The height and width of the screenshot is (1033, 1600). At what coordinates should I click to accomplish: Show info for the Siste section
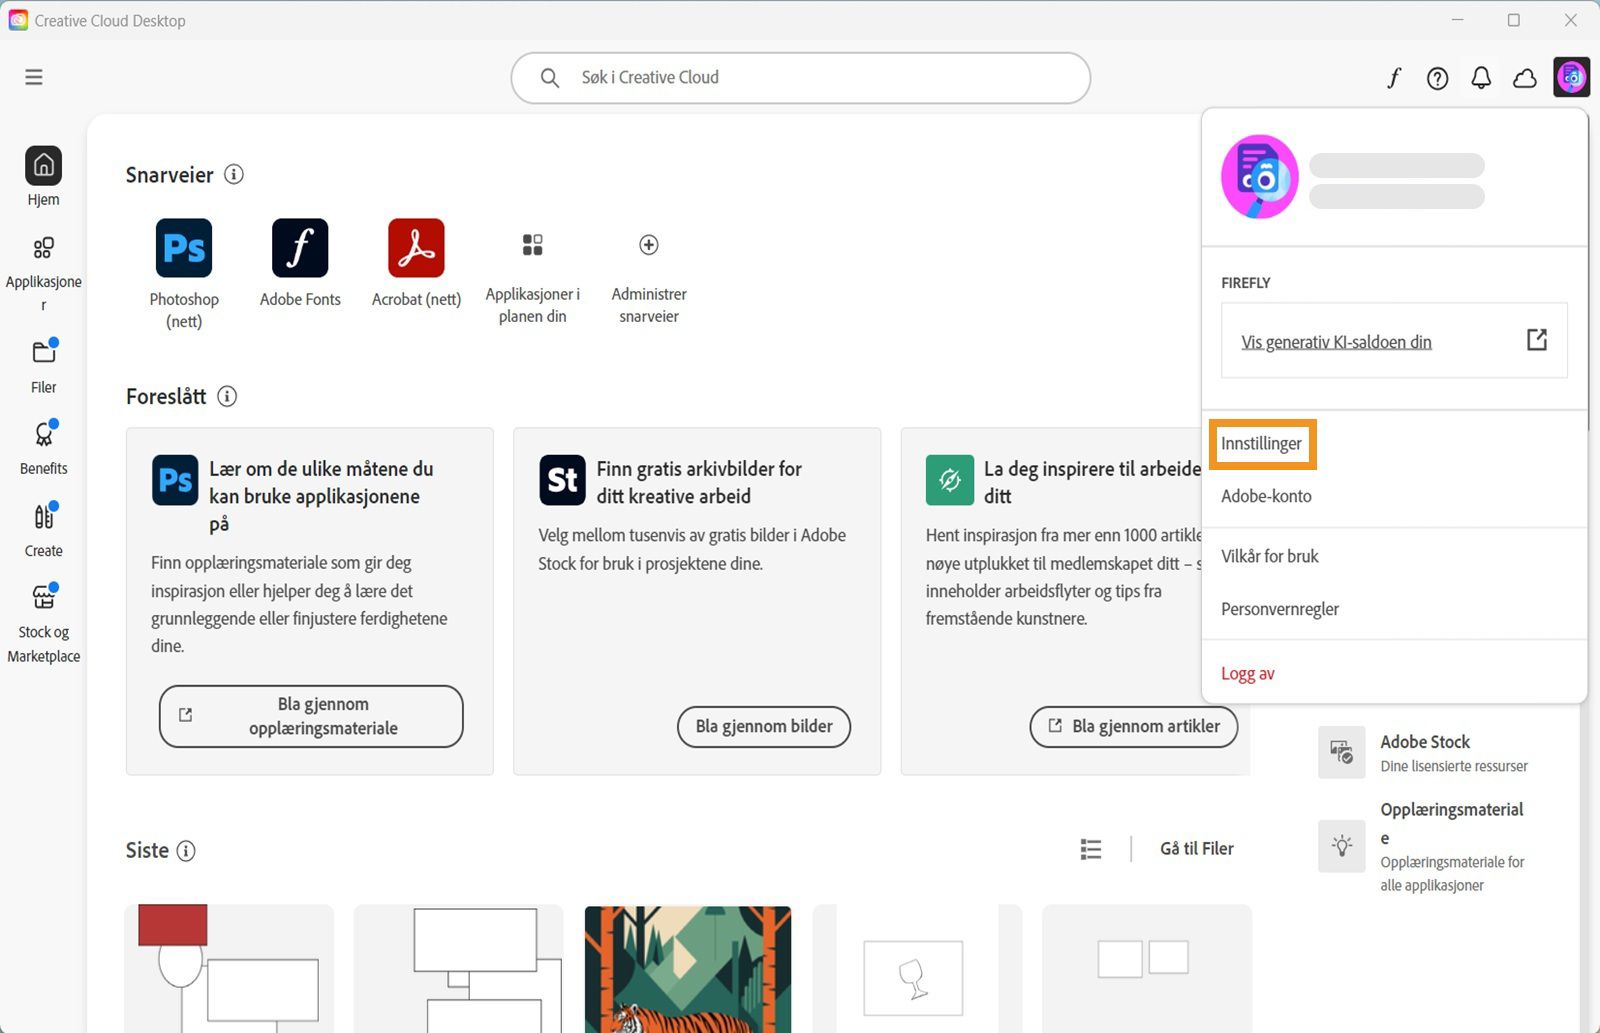click(x=186, y=850)
